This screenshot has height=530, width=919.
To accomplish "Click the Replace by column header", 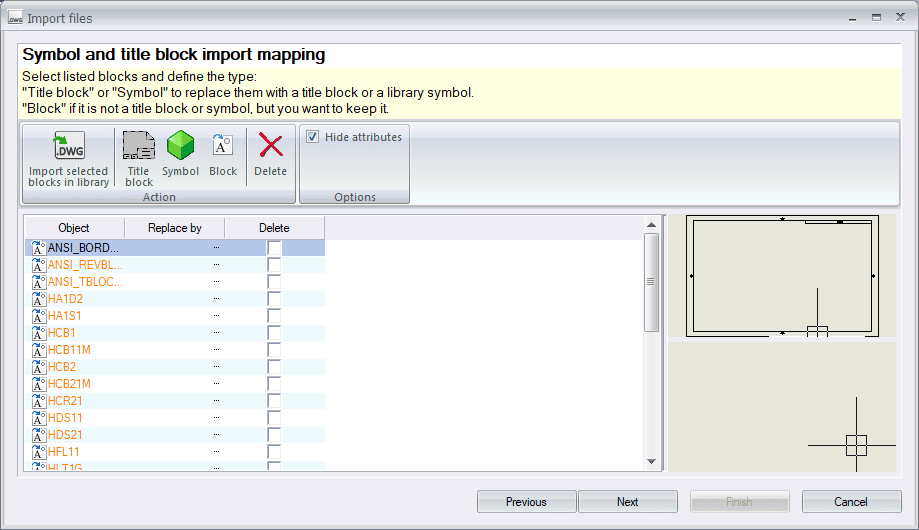I will tap(174, 228).
